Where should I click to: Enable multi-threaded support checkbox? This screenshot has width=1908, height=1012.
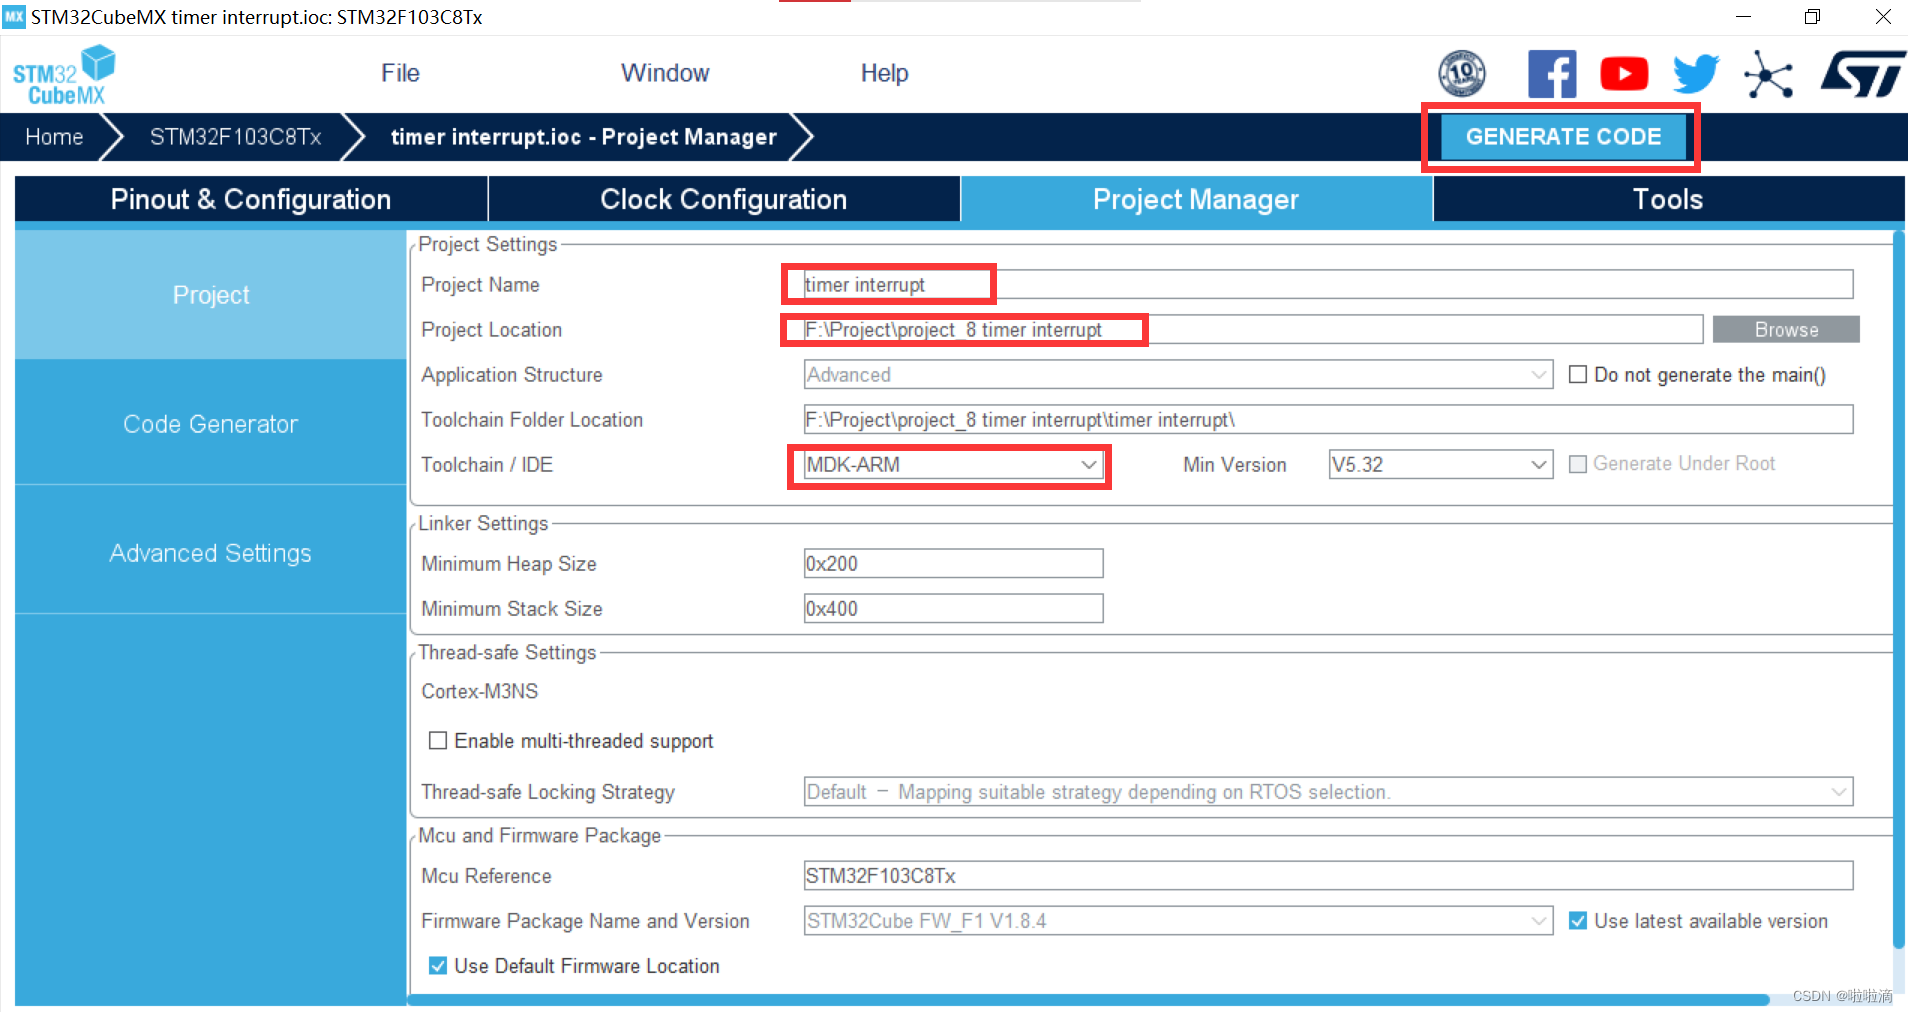tap(437, 740)
